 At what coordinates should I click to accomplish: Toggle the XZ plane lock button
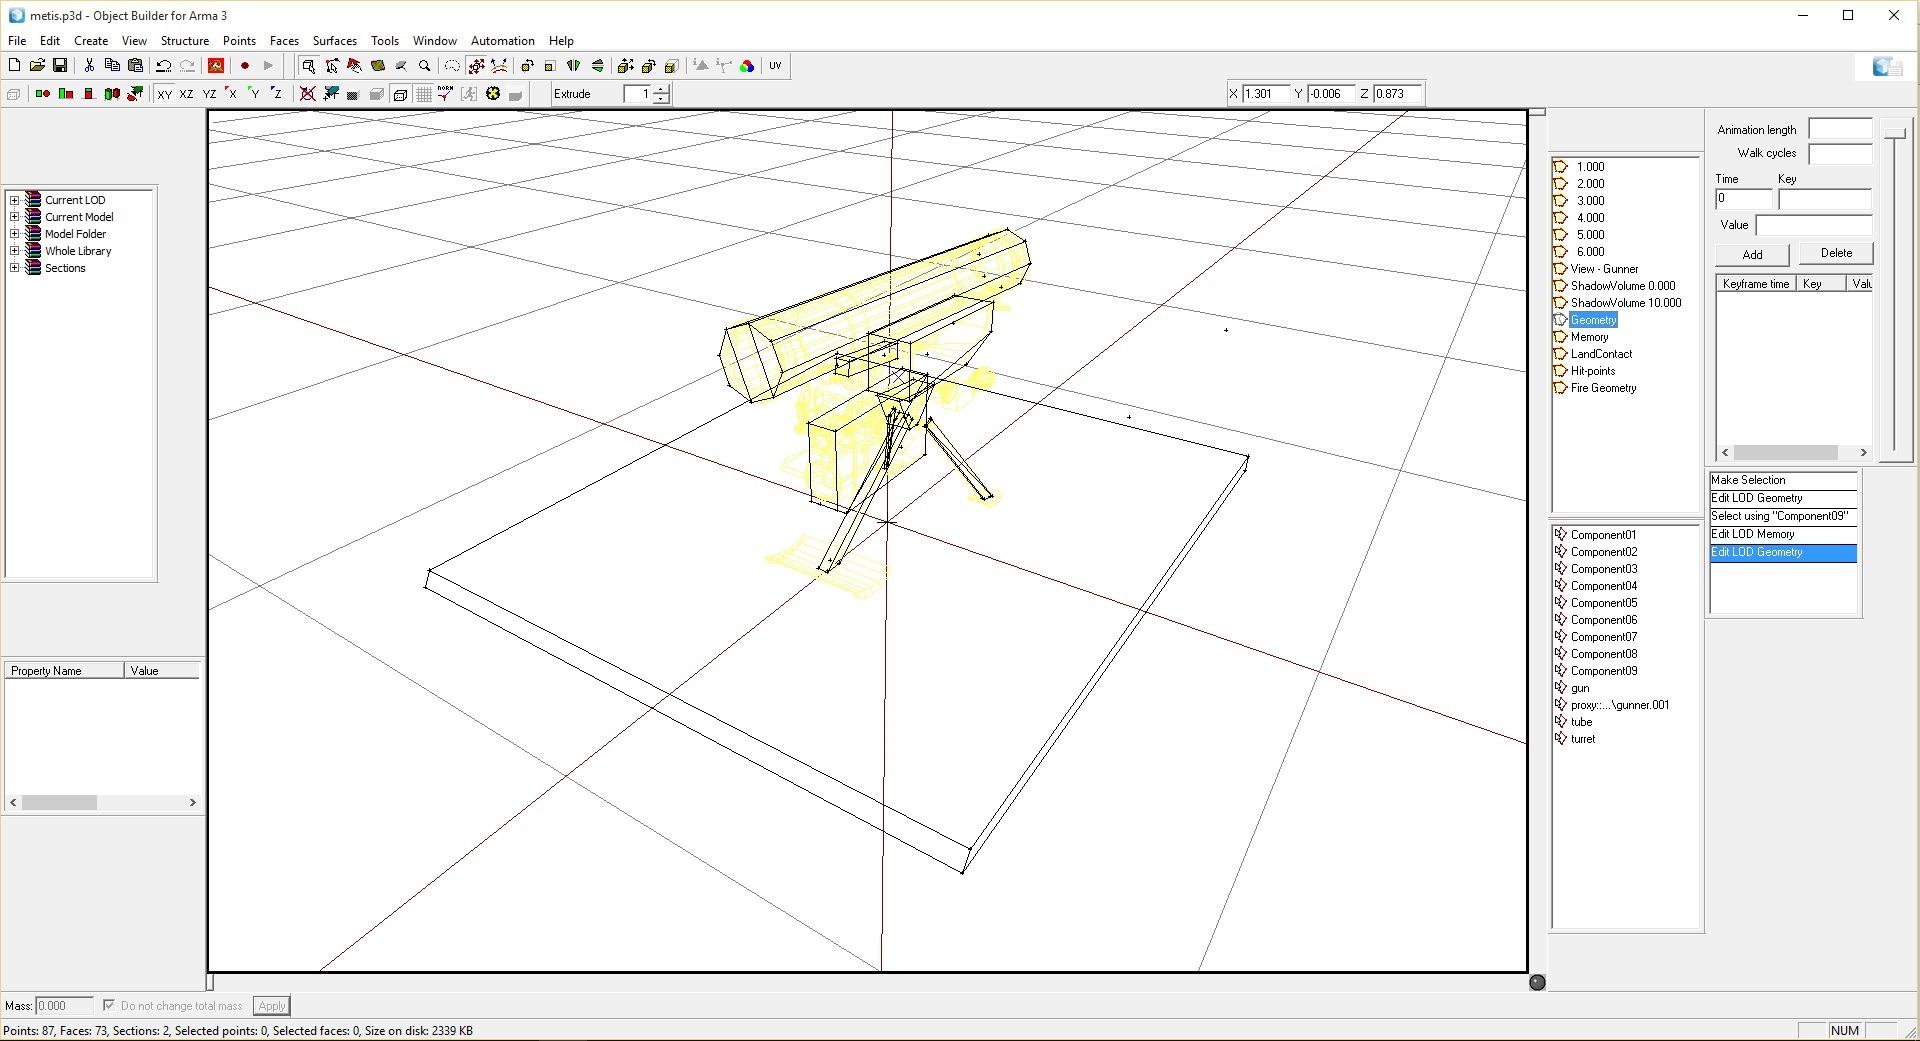click(x=186, y=94)
